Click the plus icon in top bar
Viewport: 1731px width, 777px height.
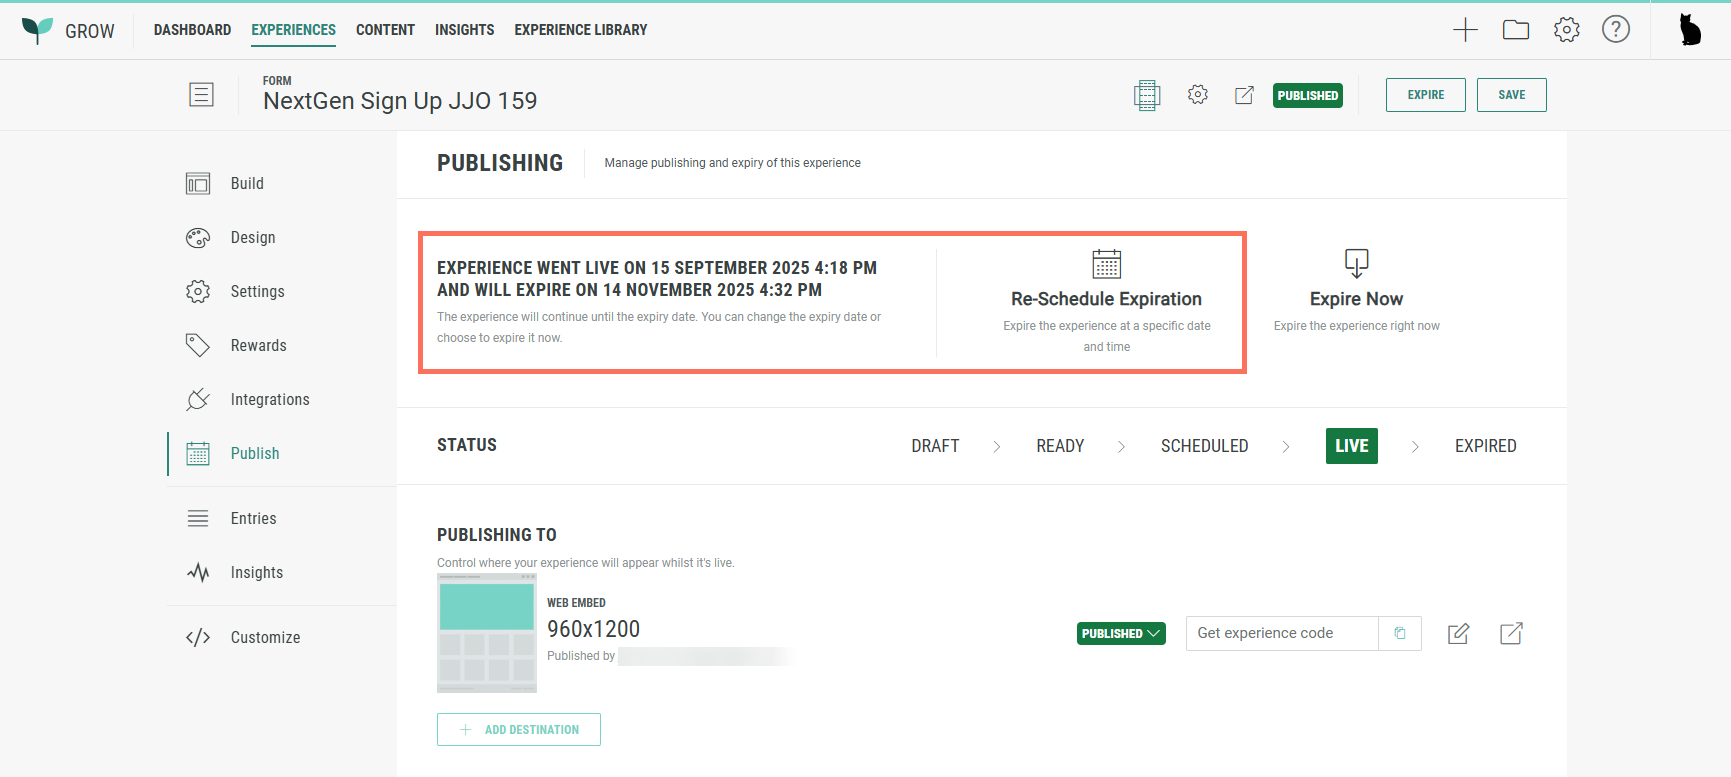pos(1465,30)
